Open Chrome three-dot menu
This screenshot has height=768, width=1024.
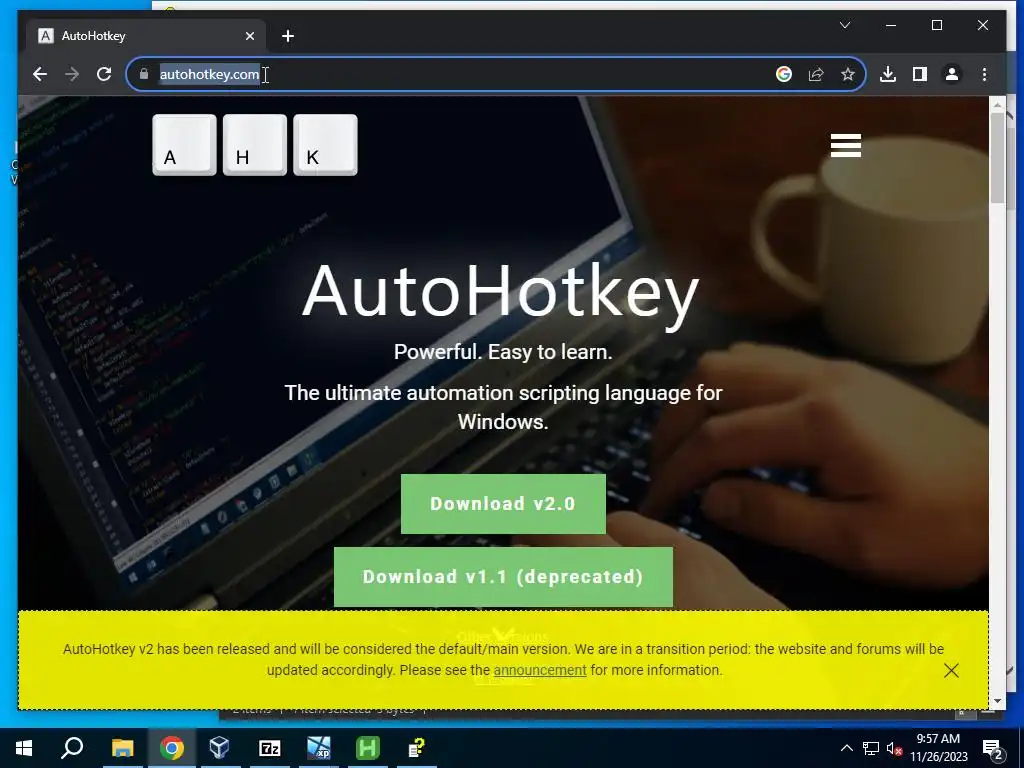pos(984,74)
